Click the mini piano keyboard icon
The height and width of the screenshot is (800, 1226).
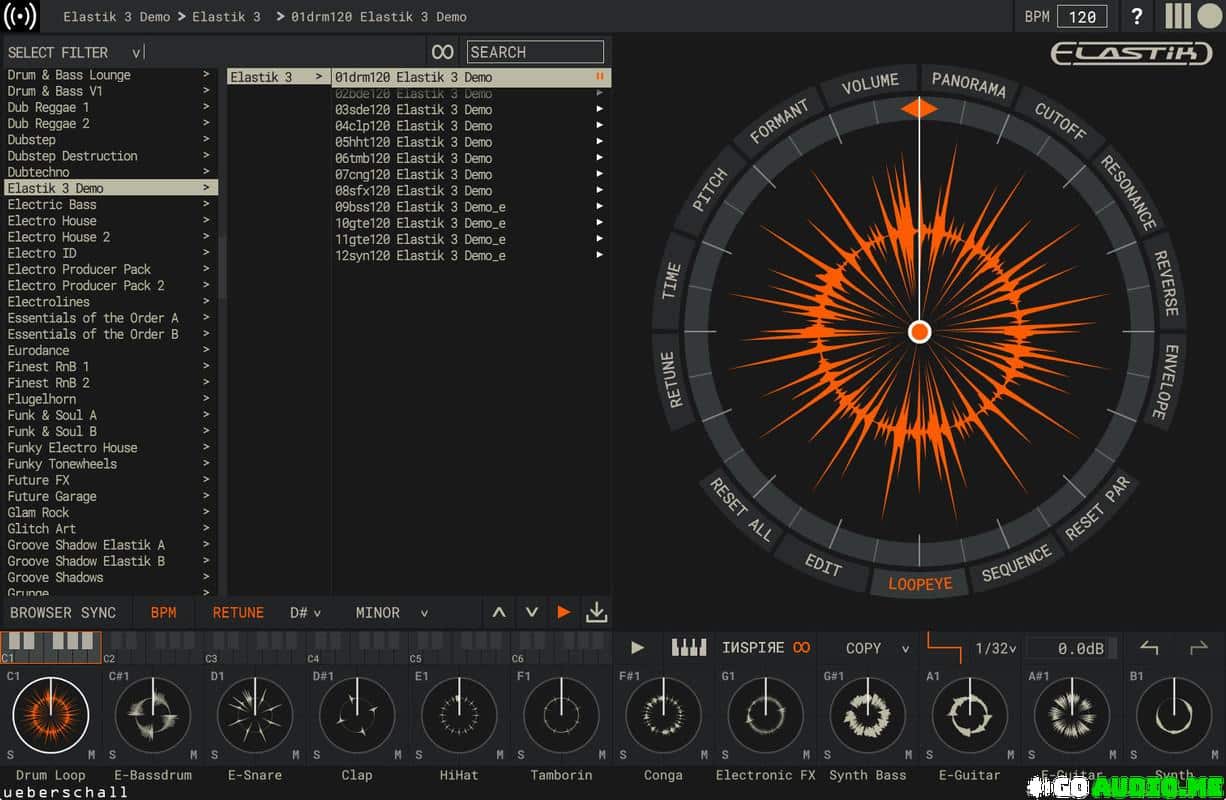coord(688,647)
